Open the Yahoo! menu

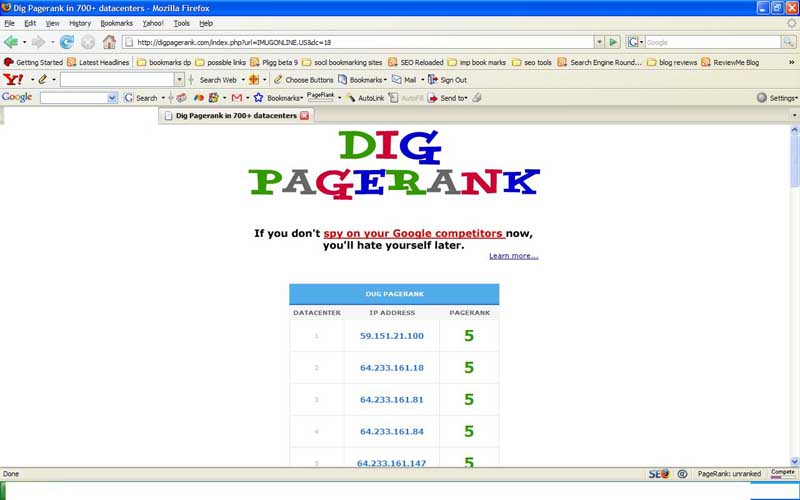(153, 23)
